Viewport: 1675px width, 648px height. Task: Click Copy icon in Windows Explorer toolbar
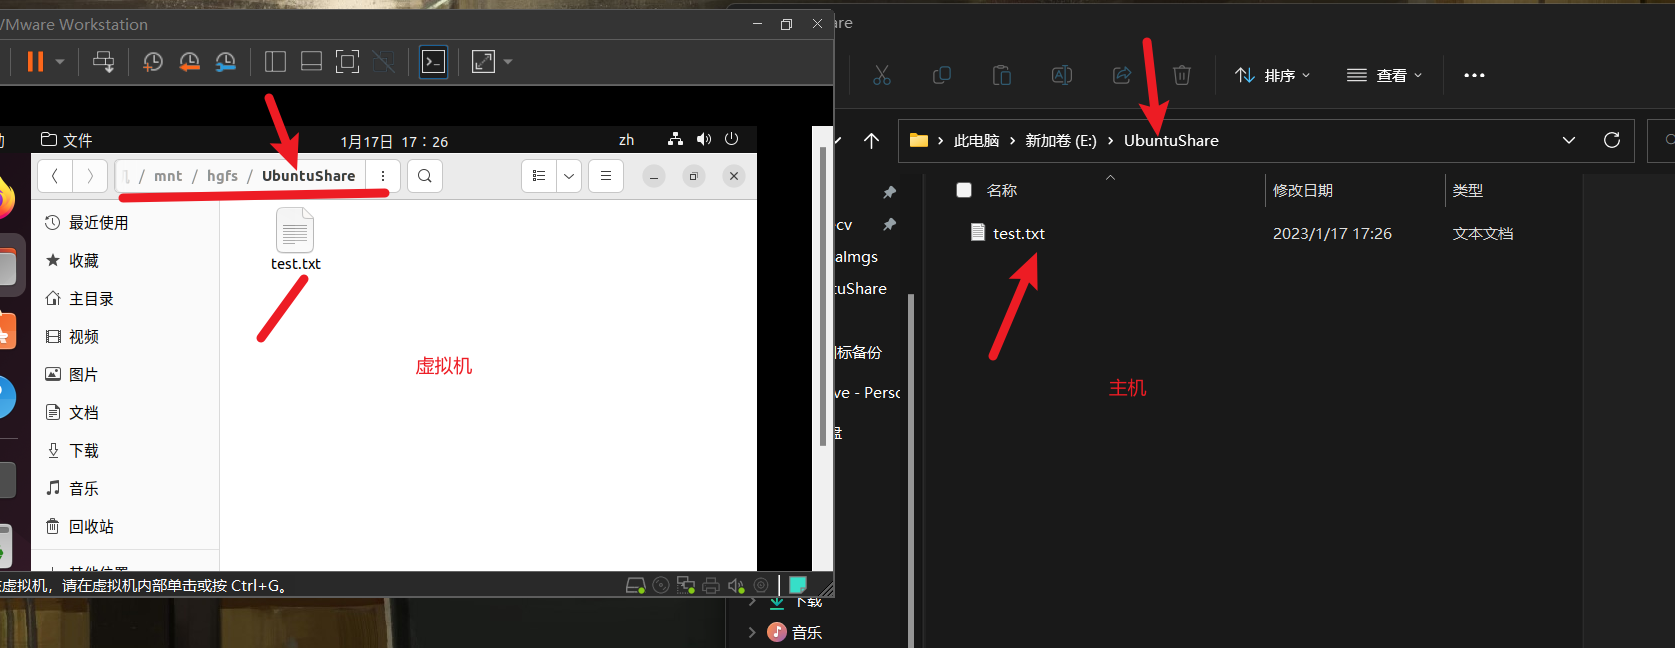tap(942, 75)
